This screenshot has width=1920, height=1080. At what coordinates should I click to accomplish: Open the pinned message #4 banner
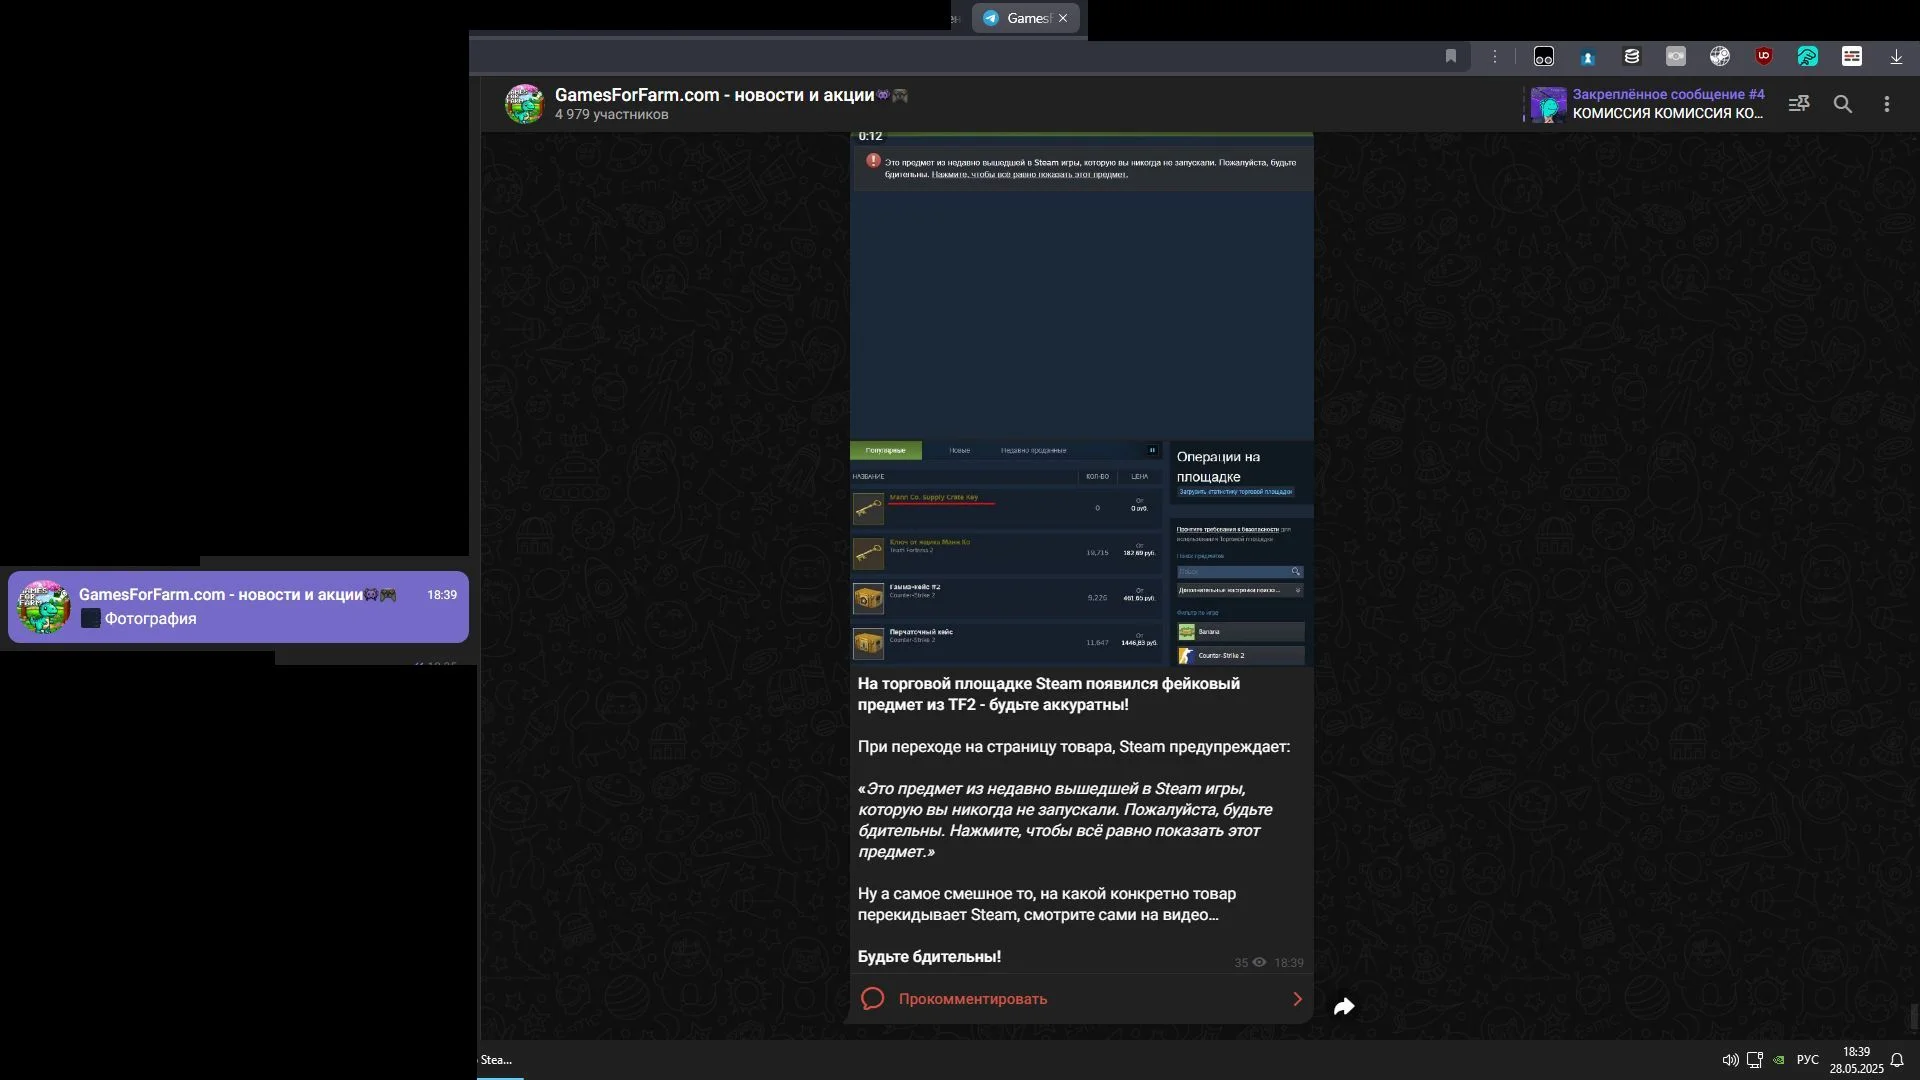click(1647, 104)
